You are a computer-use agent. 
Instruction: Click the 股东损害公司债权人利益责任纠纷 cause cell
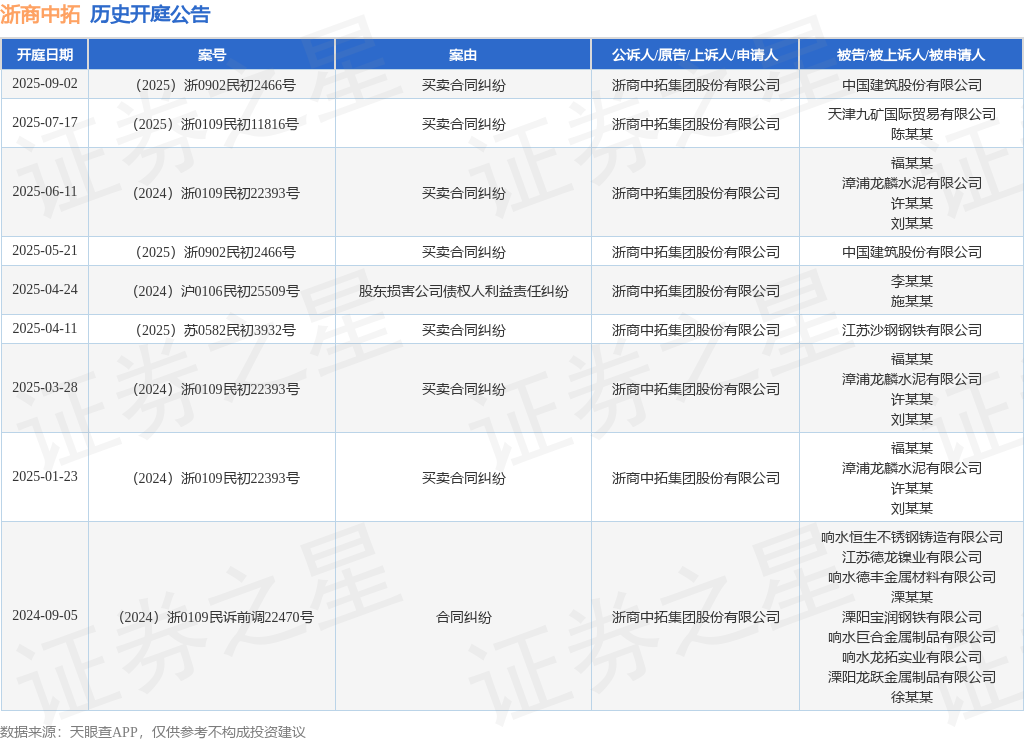click(463, 291)
